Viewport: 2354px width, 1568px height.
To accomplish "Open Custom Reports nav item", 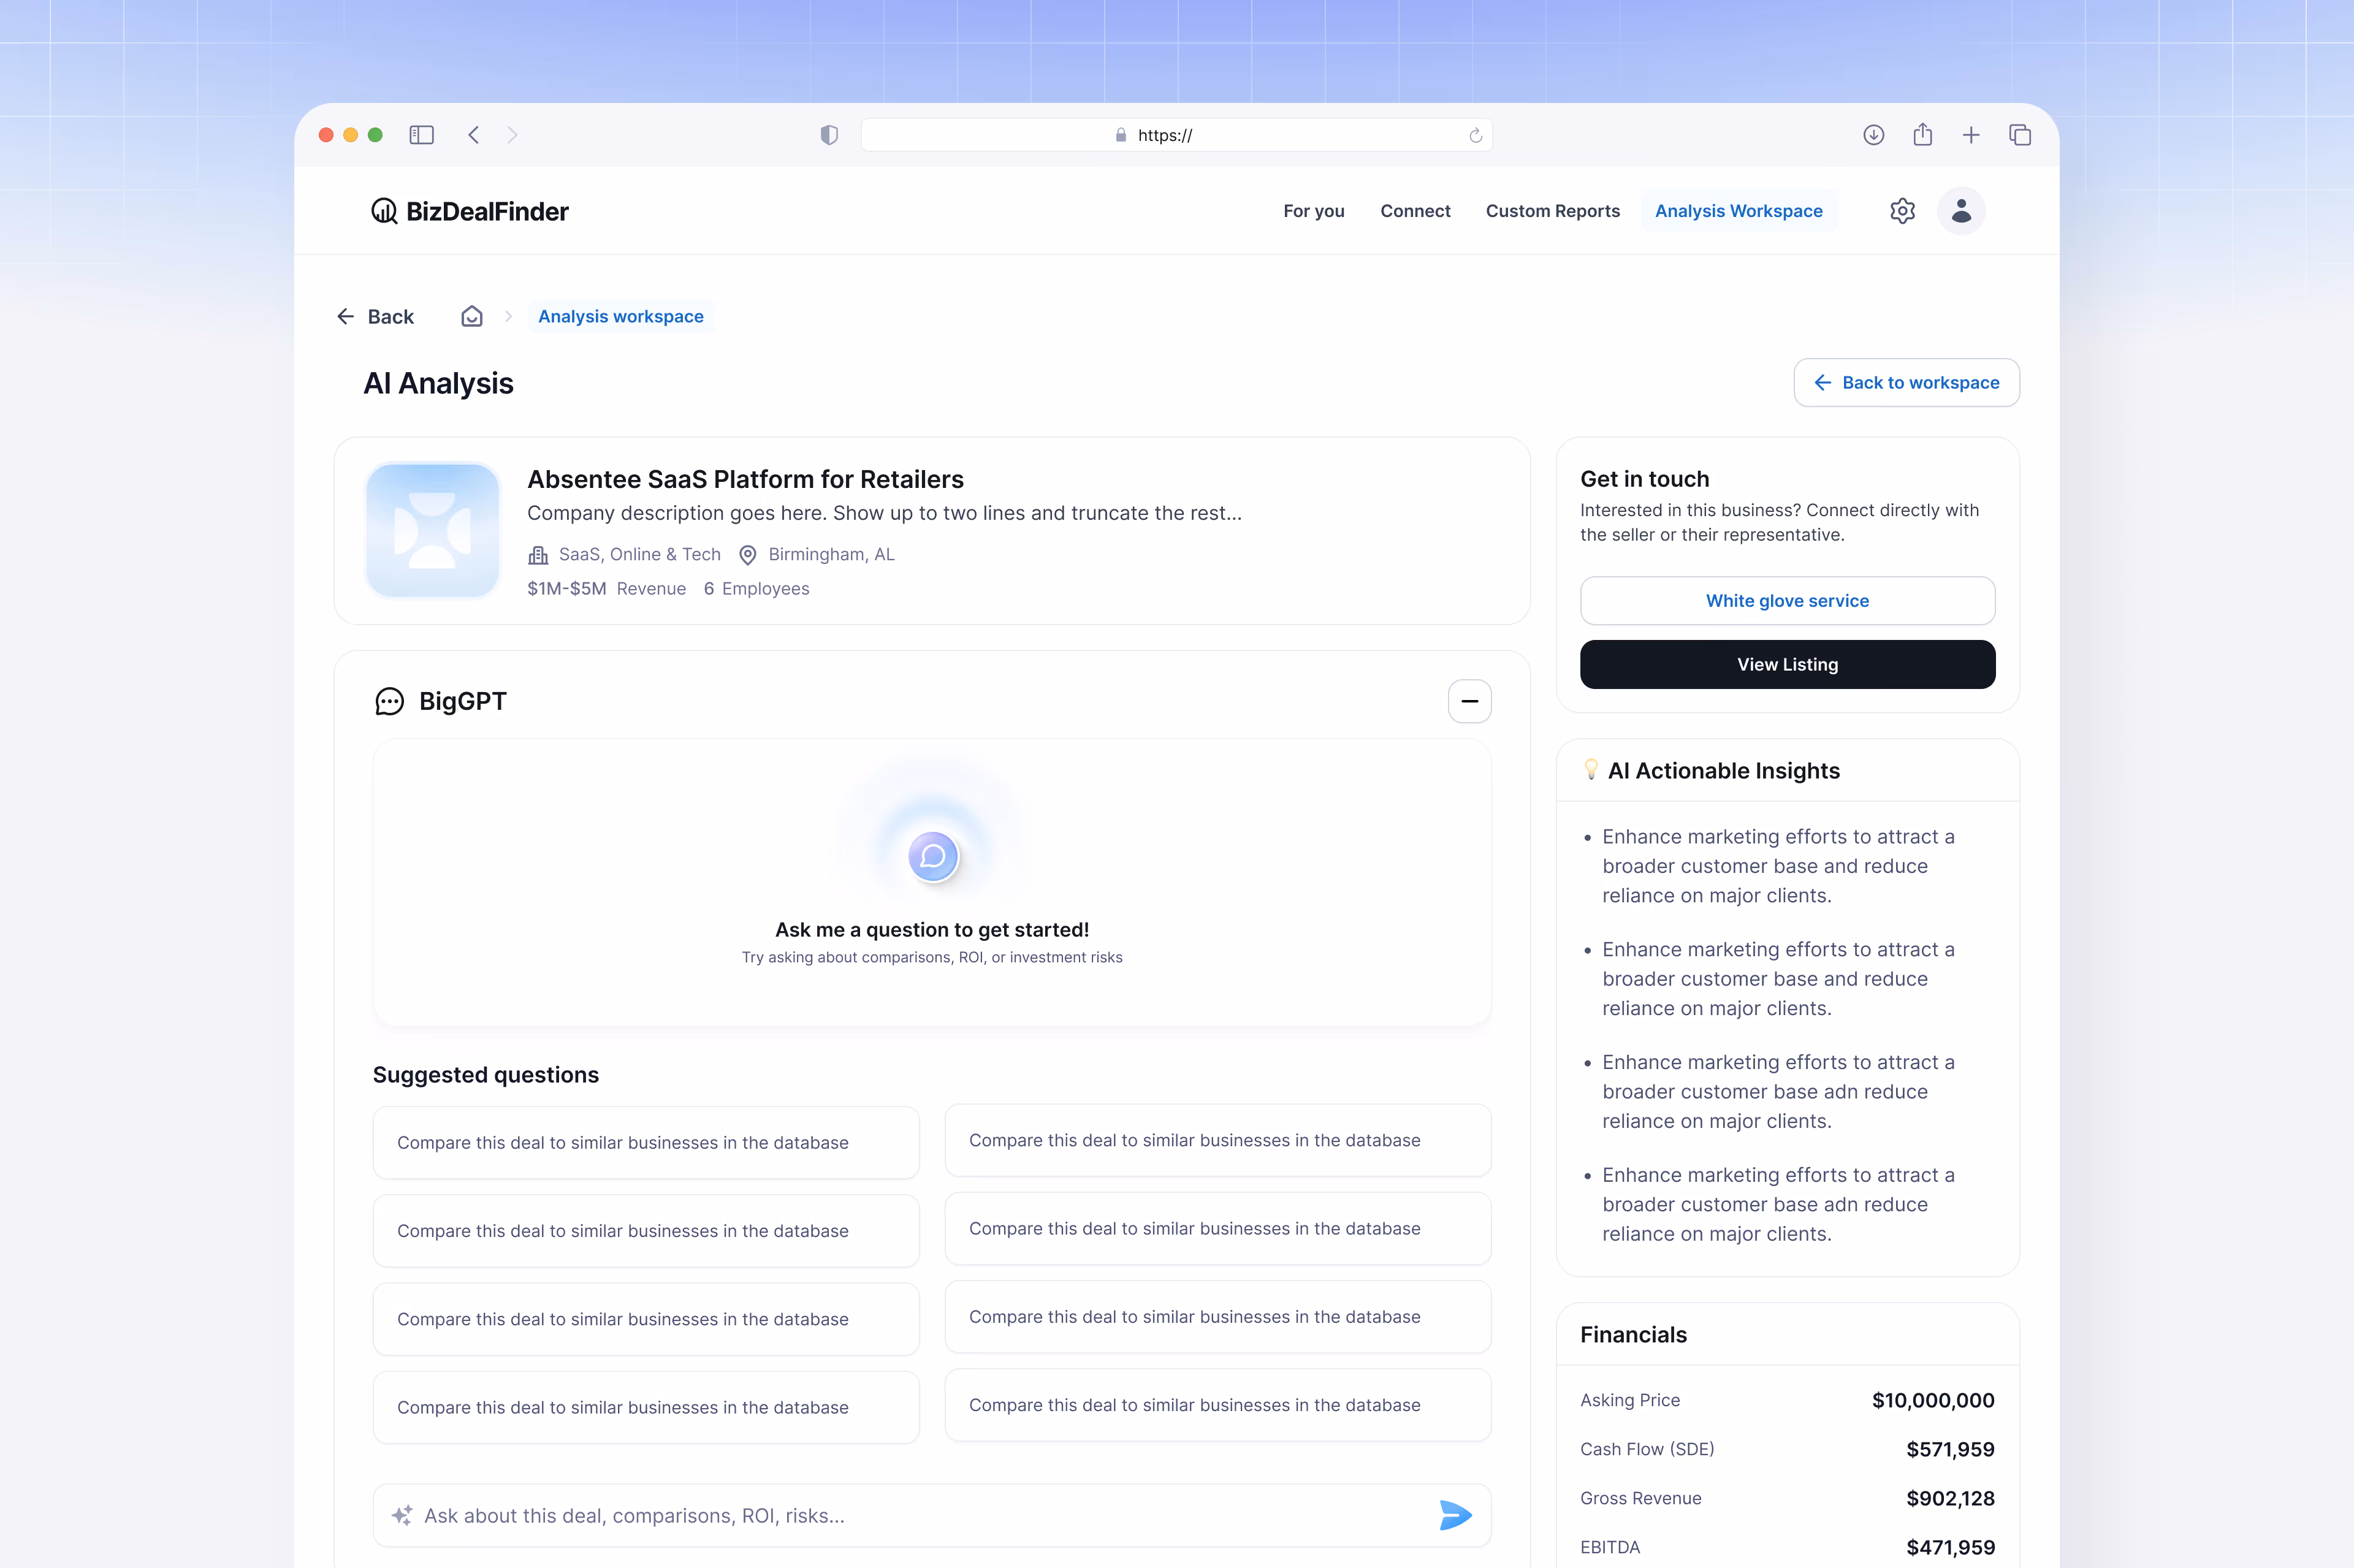I will pos(1552,211).
